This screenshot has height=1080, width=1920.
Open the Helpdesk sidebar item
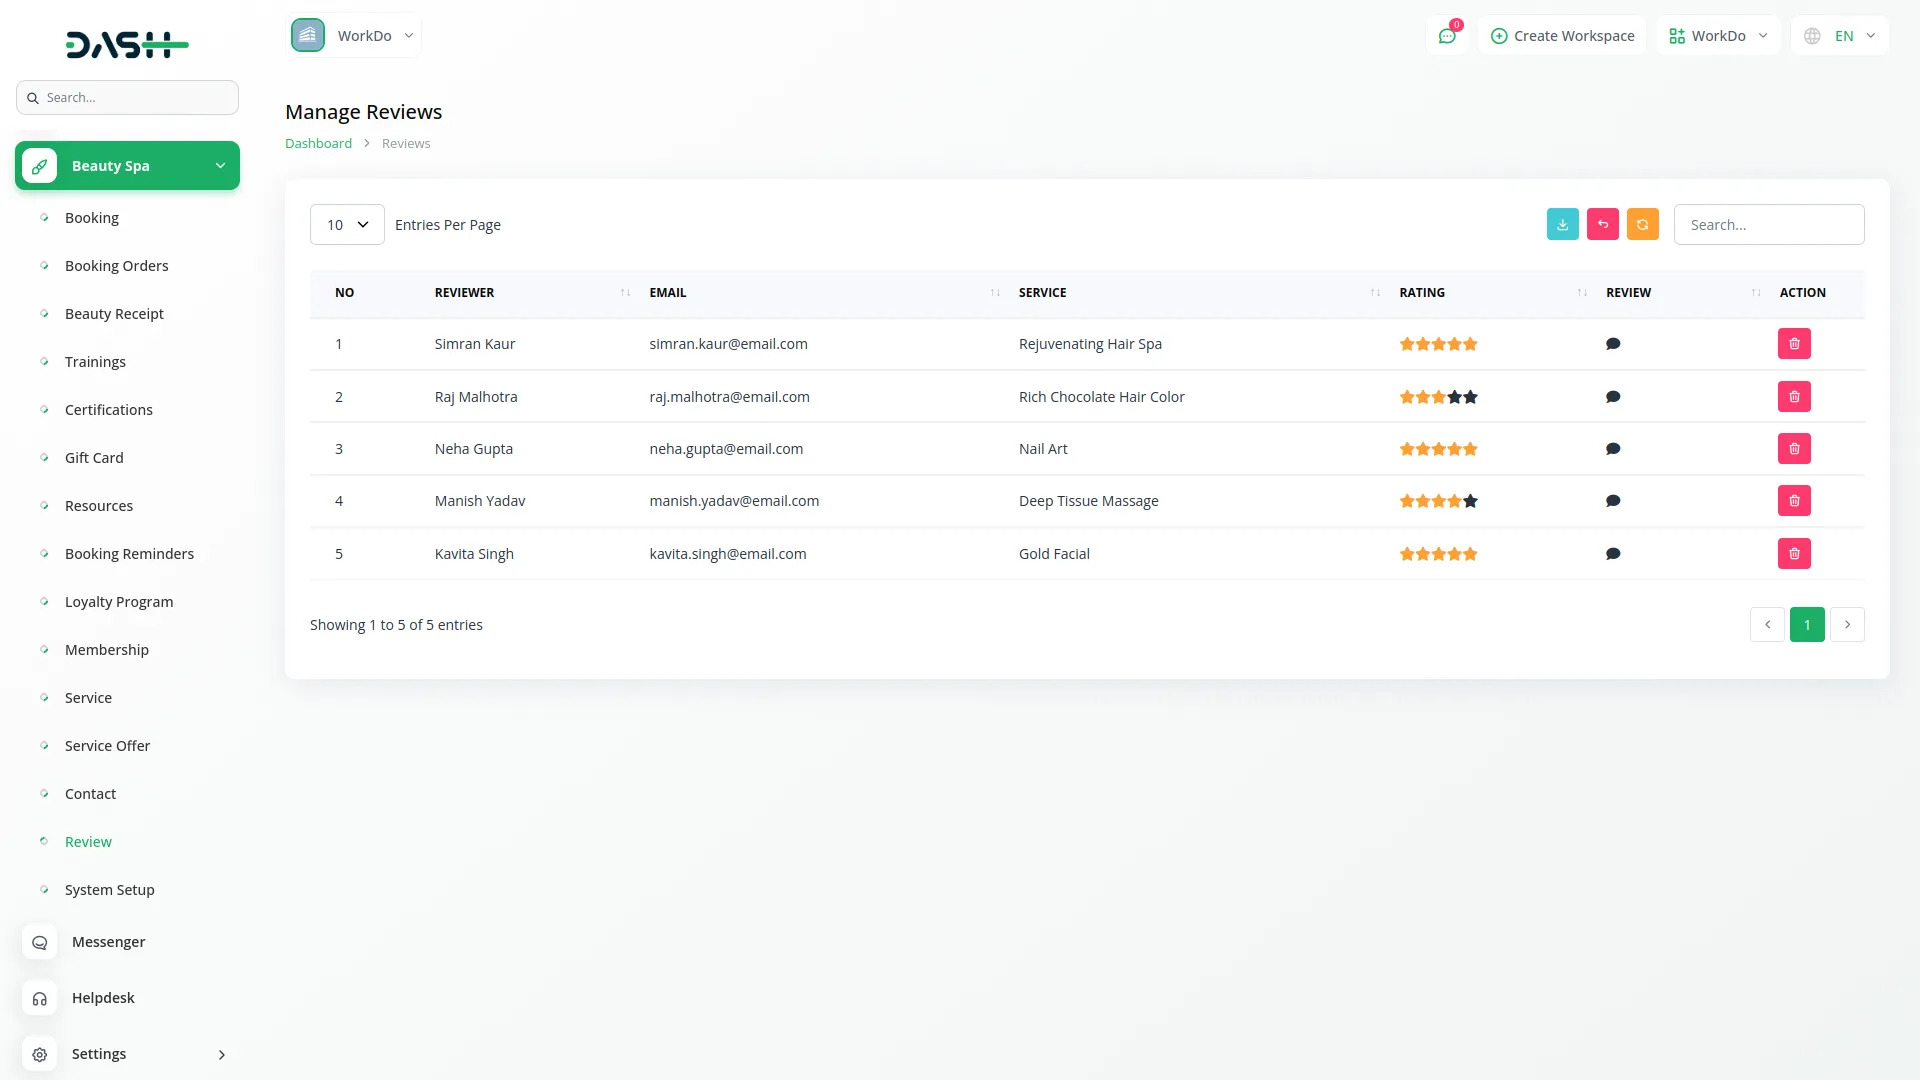[103, 998]
